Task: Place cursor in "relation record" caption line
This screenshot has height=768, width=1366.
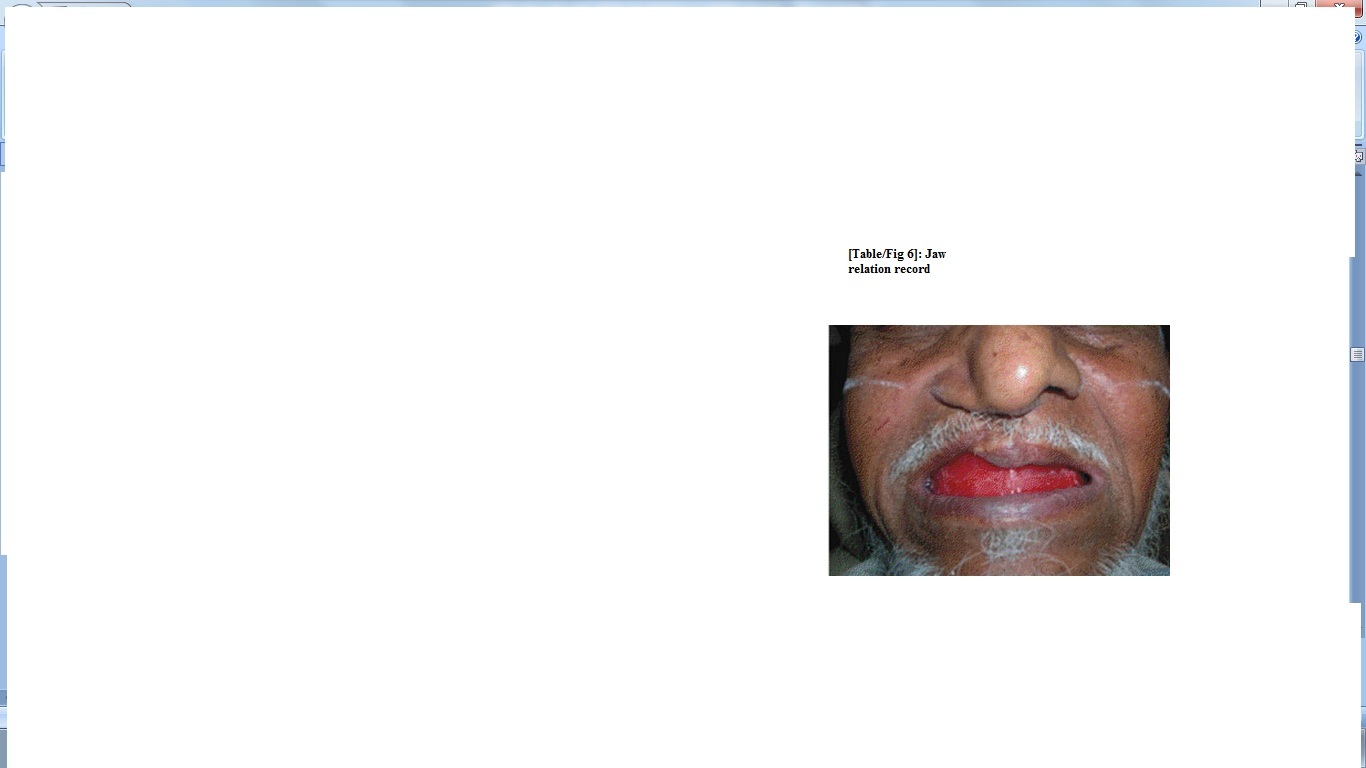Action: click(x=889, y=269)
